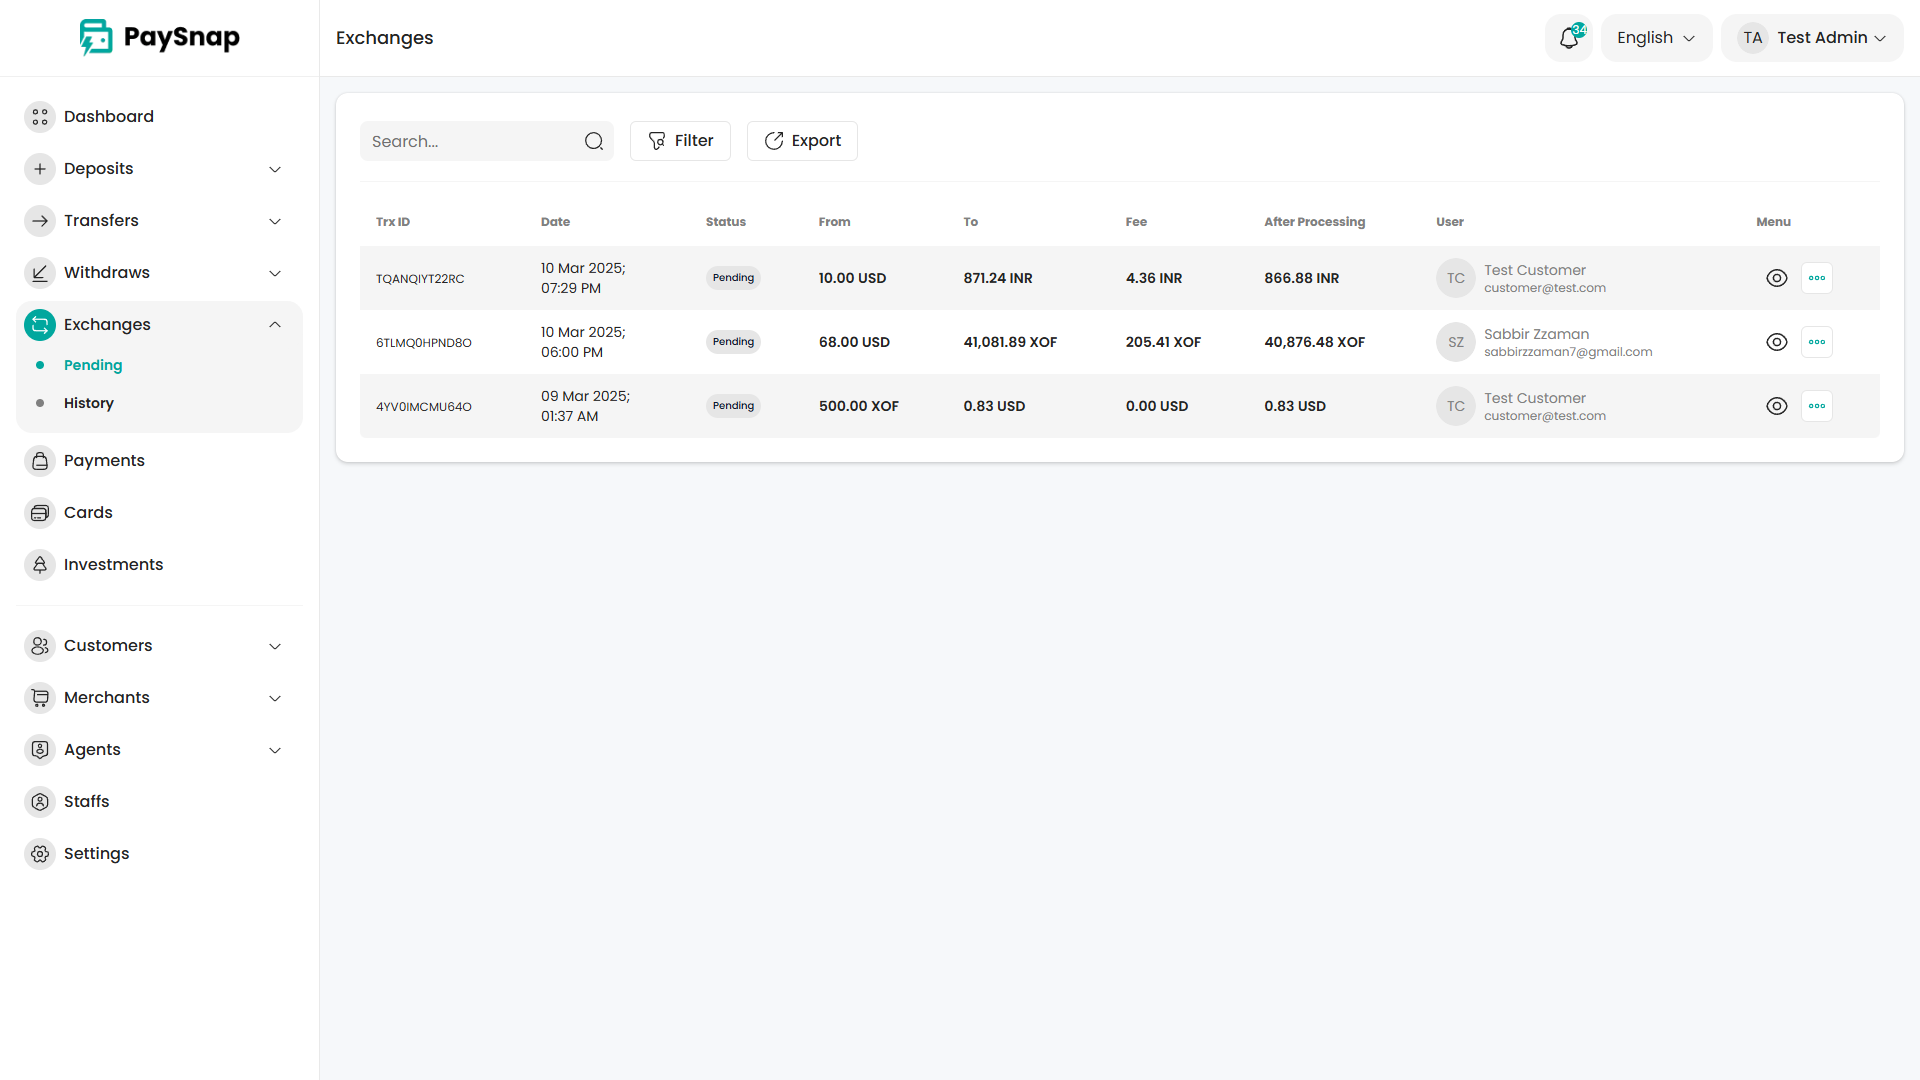The image size is (1920, 1080).
Task: Click the Export button
Action: tap(802, 141)
